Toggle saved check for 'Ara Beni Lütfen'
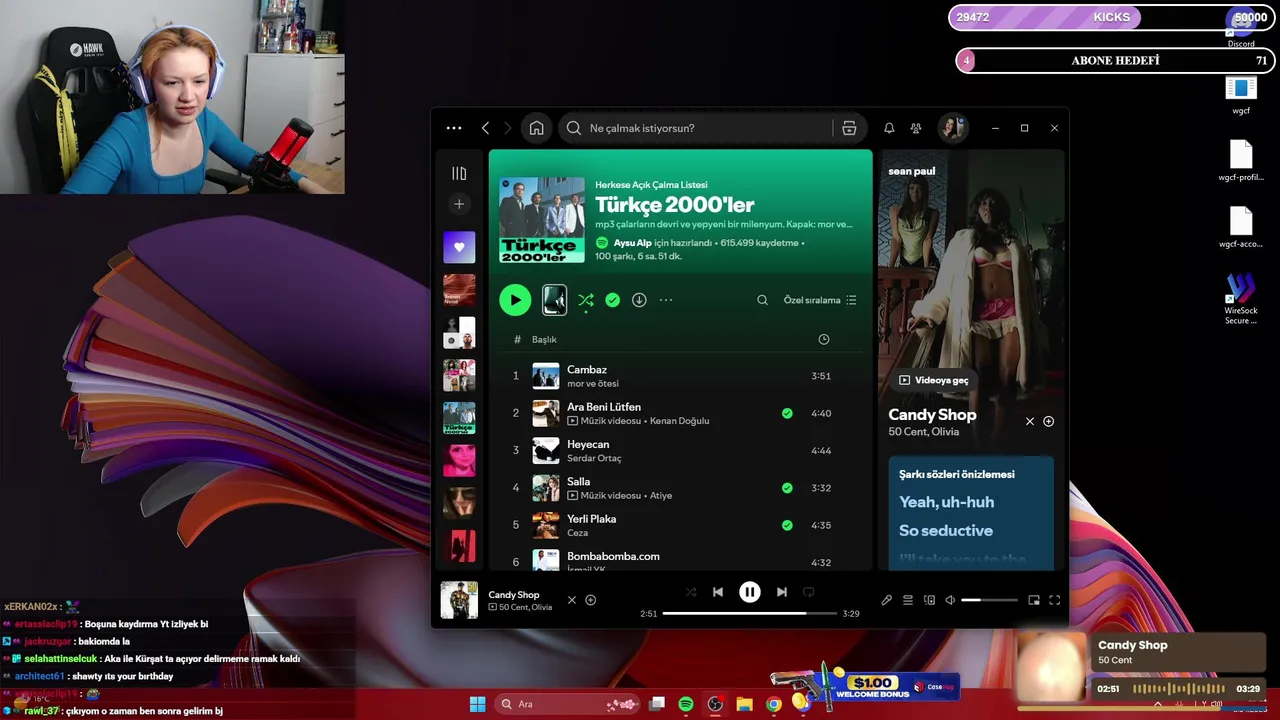This screenshot has width=1280, height=720. click(787, 413)
